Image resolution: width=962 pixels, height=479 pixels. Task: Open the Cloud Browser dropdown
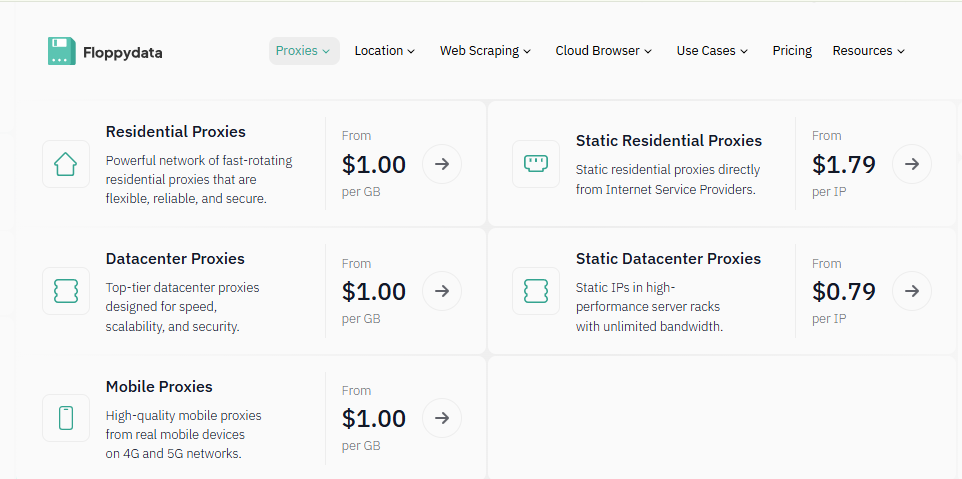click(x=604, y=51)
